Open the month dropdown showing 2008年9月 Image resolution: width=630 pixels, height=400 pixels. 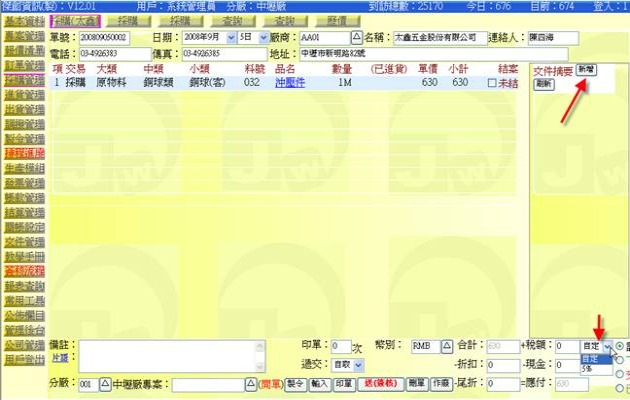[232, 37]
